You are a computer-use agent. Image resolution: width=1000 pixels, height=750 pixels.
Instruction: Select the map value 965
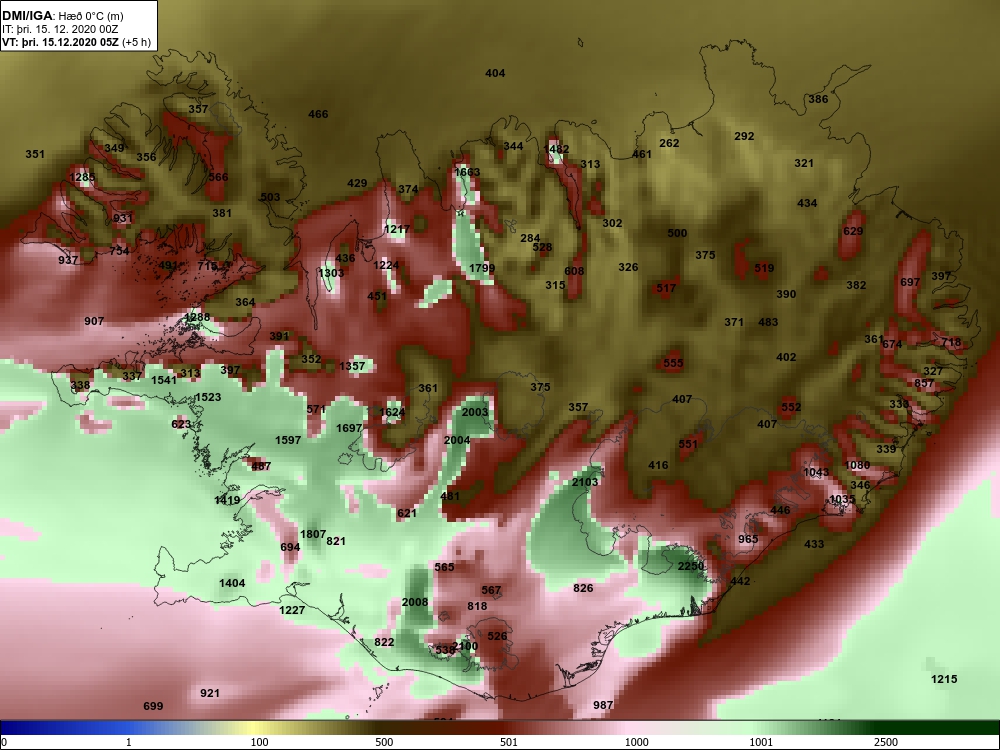748,539
